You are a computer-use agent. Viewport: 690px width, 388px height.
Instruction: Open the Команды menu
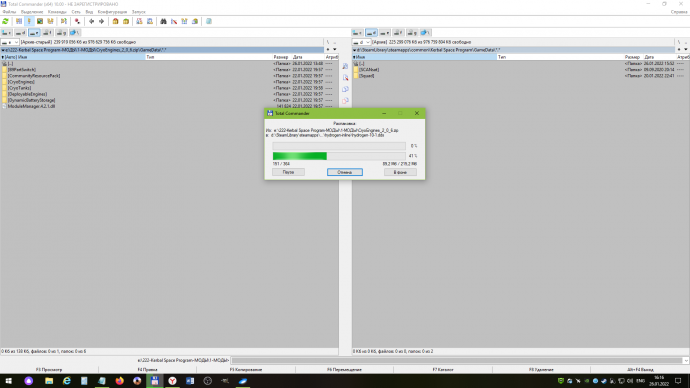click(x=57, y=12)
